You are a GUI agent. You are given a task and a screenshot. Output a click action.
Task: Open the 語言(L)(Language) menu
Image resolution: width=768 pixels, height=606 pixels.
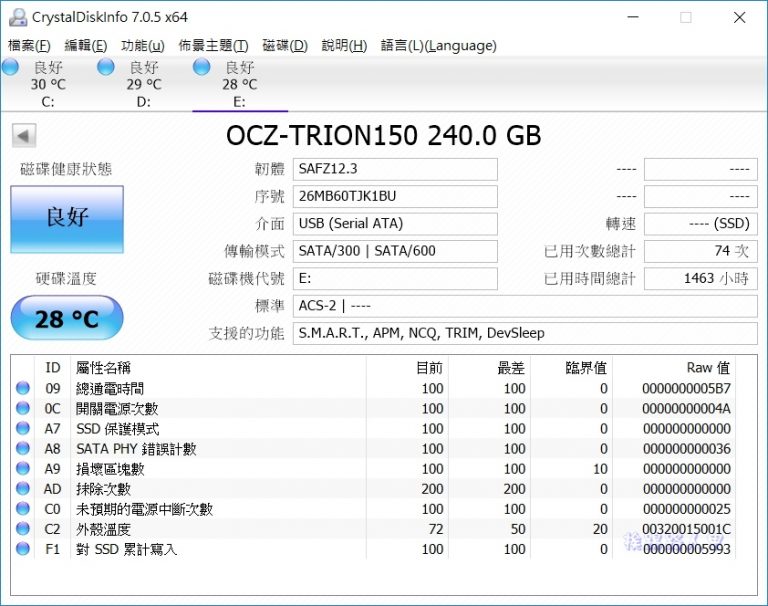pos(438,45)
